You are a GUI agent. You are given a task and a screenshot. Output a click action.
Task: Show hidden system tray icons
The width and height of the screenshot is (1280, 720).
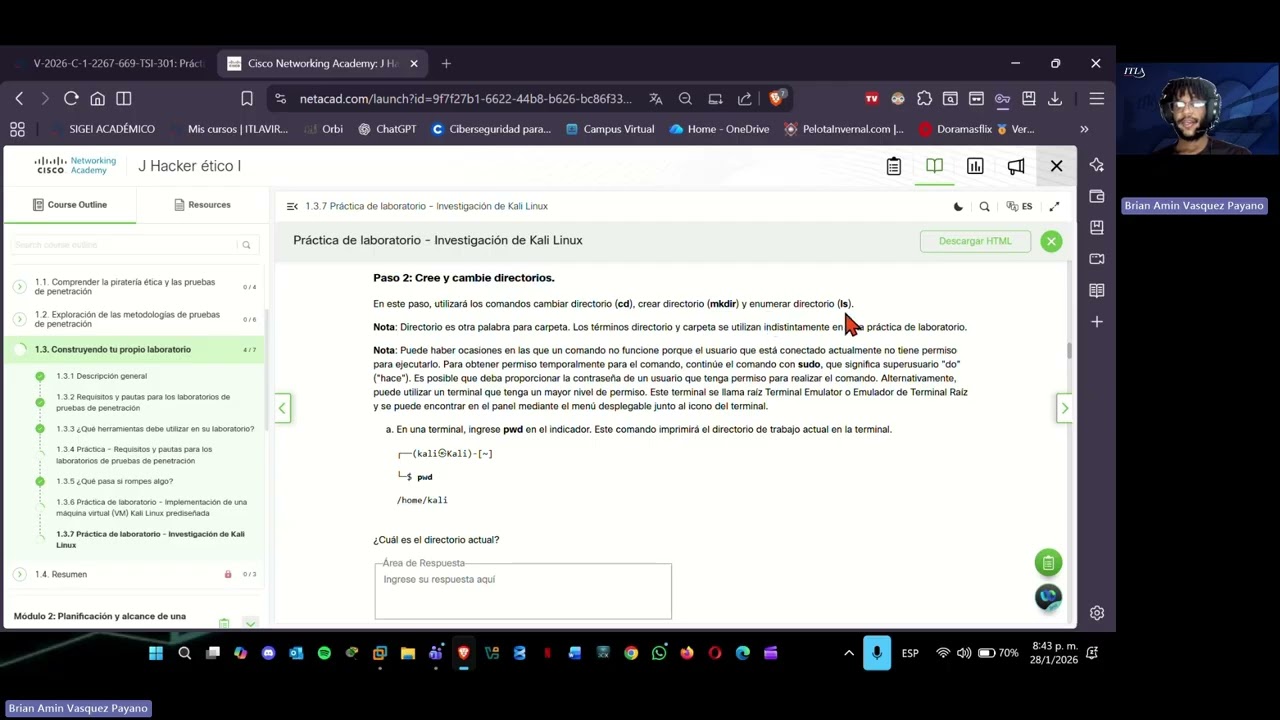[x=849, y=654]
